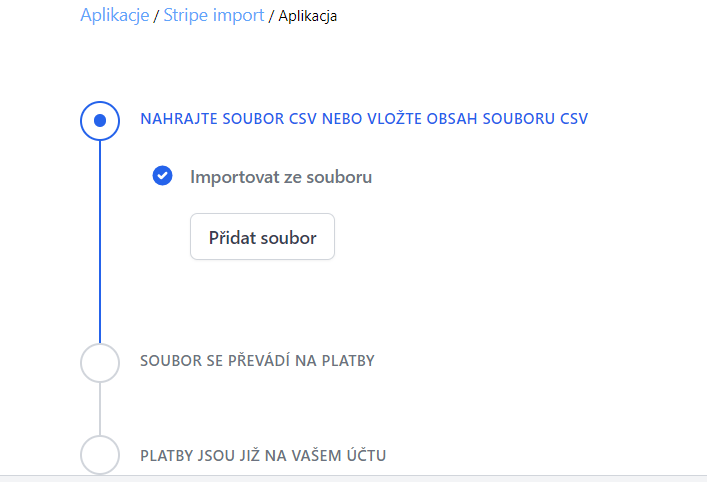Viewport: 707px width, 482px height.
Task: Click the active first step circle indicator
Action: click(x=100, y=120)
